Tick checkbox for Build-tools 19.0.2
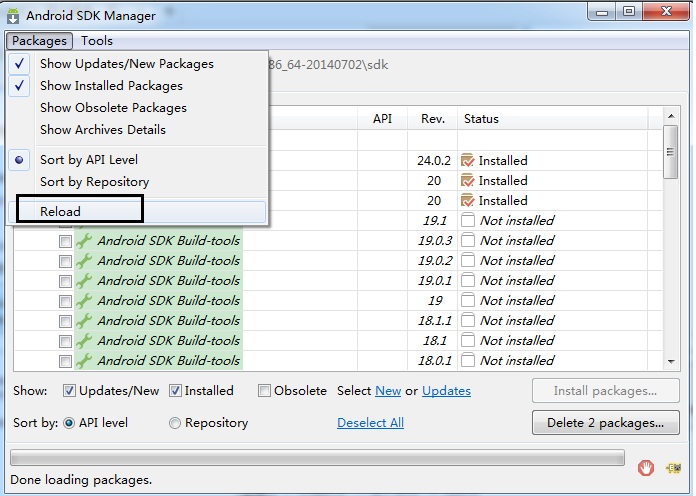This screenshot has height=496, width=696. tap(65, 261)
